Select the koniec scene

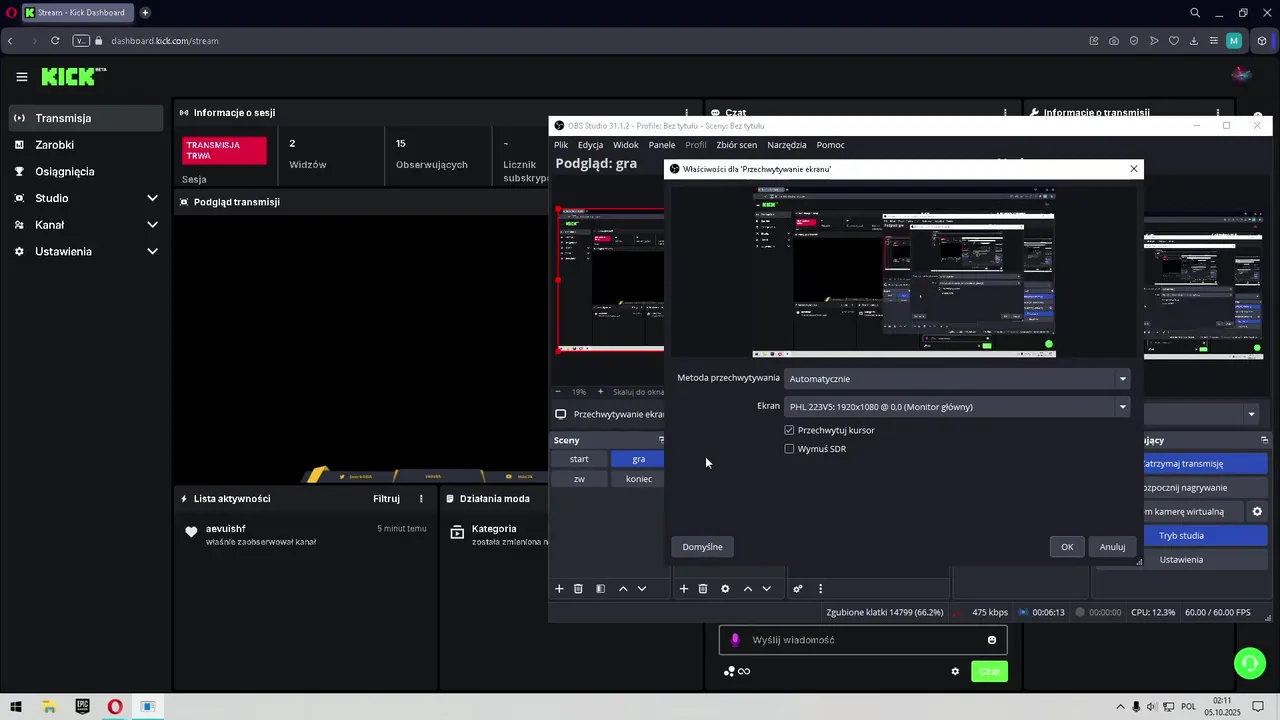point(638,479)
